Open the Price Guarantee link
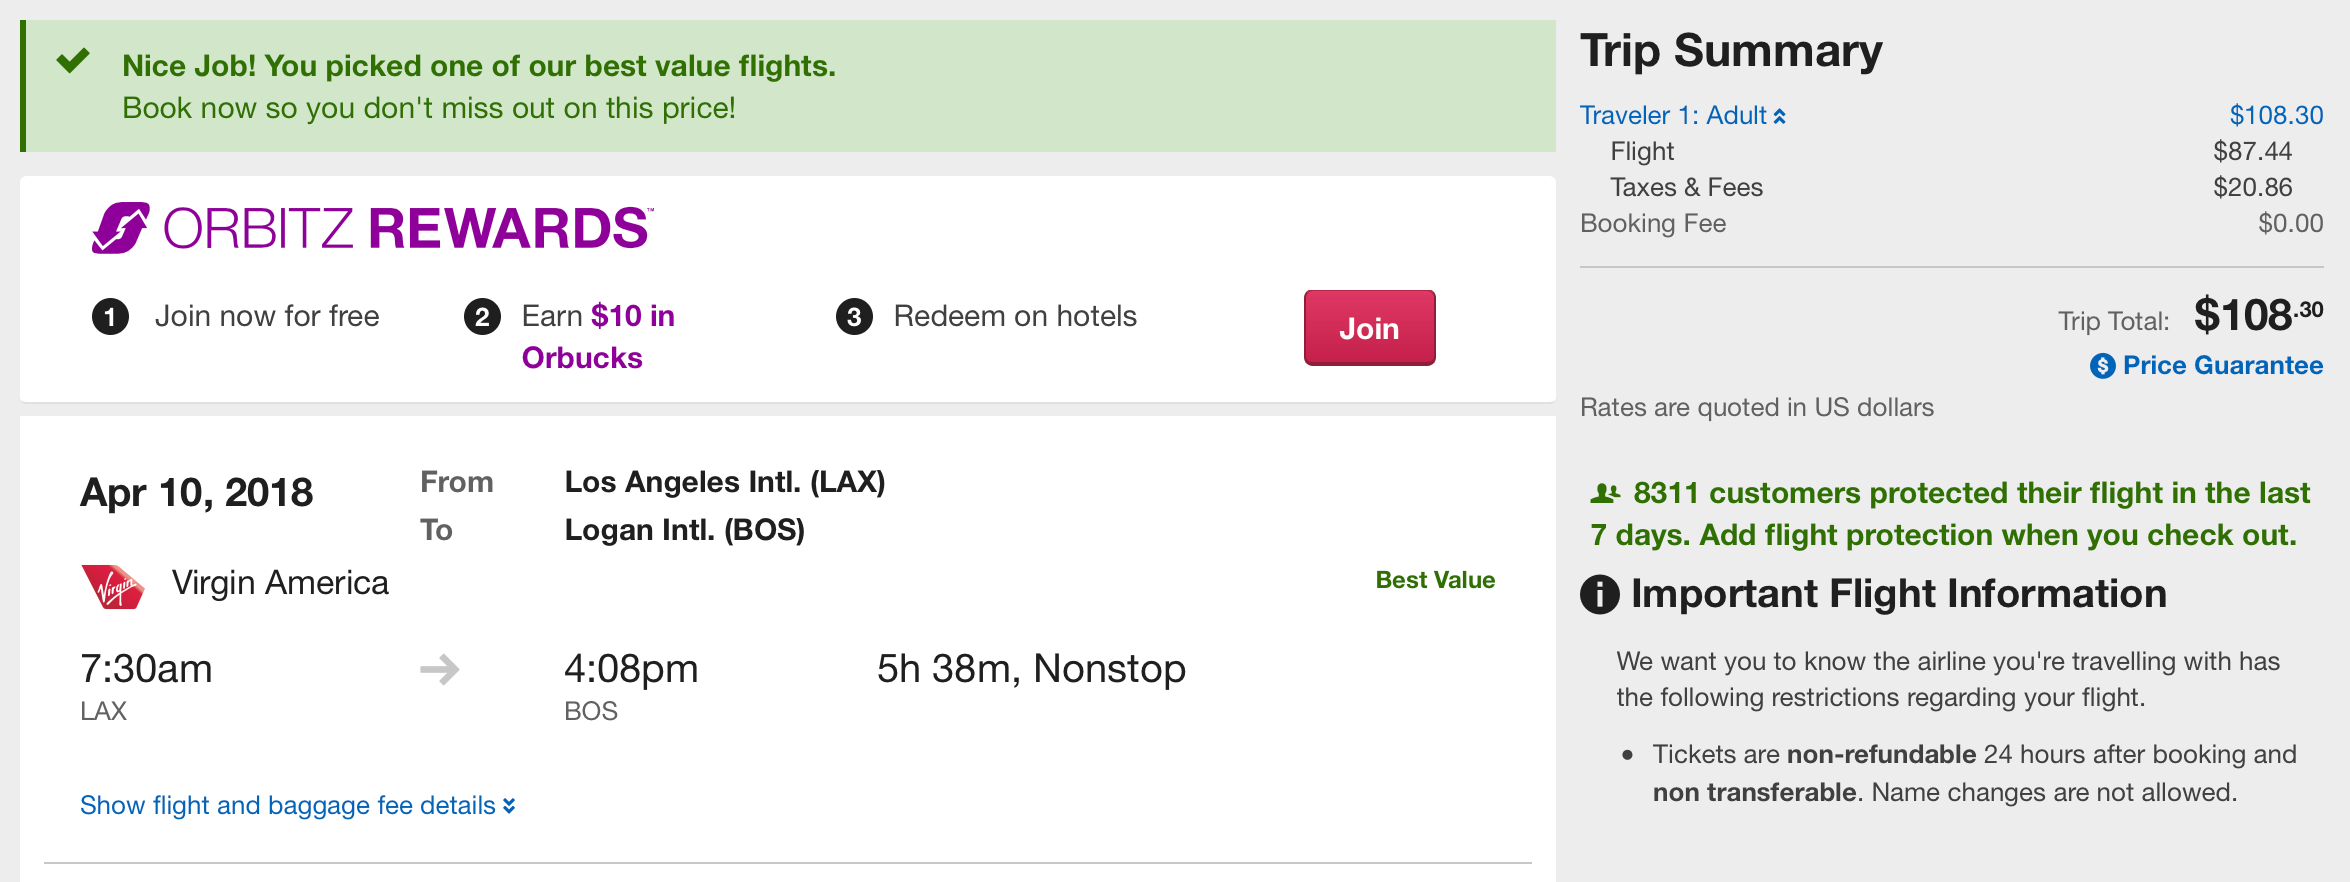This screenshot has width=2350, height=882. [2222, 366]
